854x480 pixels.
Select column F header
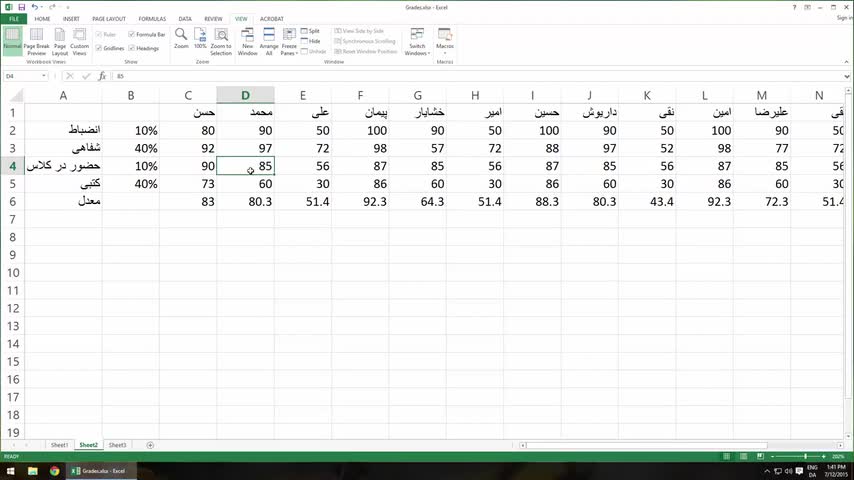pos(360,95)
